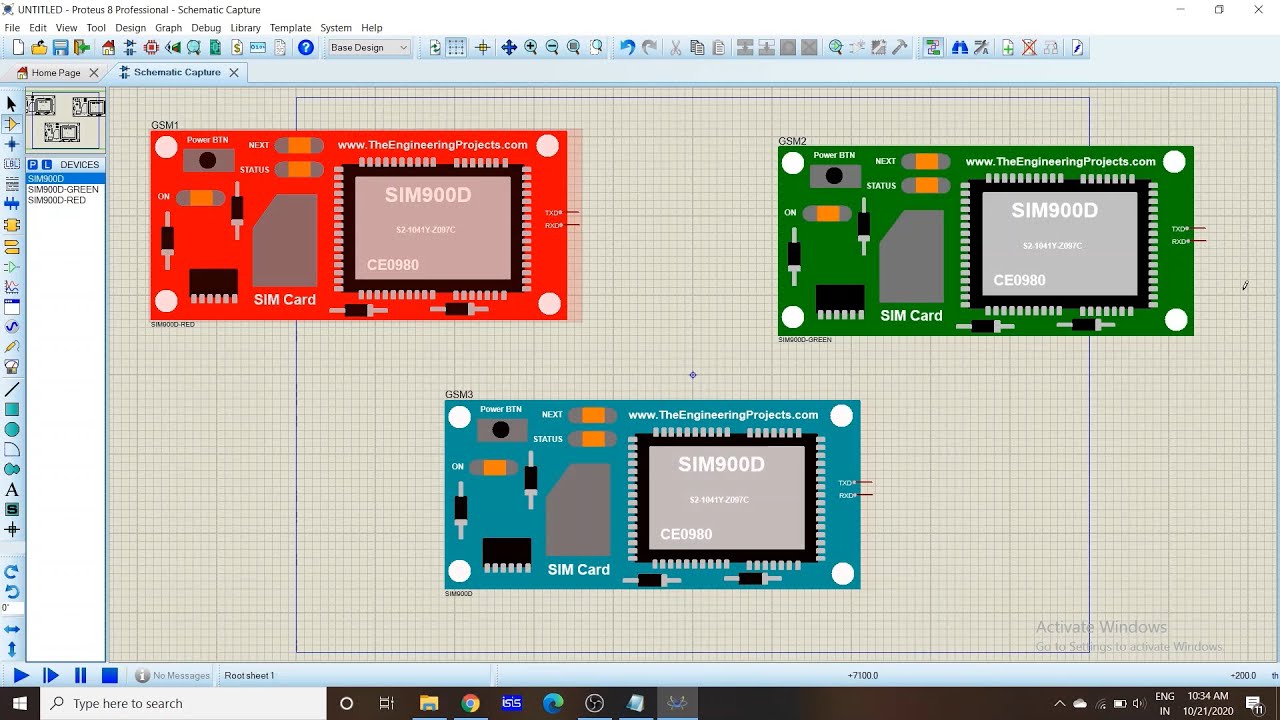Select SIM900D-RED in devices list
This screenshot has height=720, width=1280.
click(x=57, y=201)
